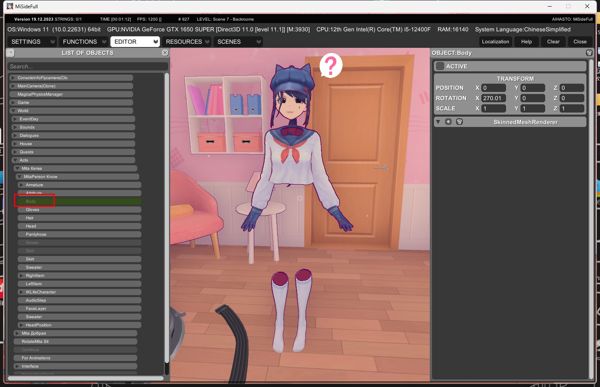Expand the RightItem tree node
The width and height of the screenshot is (600, 387).
pos(21,276)
